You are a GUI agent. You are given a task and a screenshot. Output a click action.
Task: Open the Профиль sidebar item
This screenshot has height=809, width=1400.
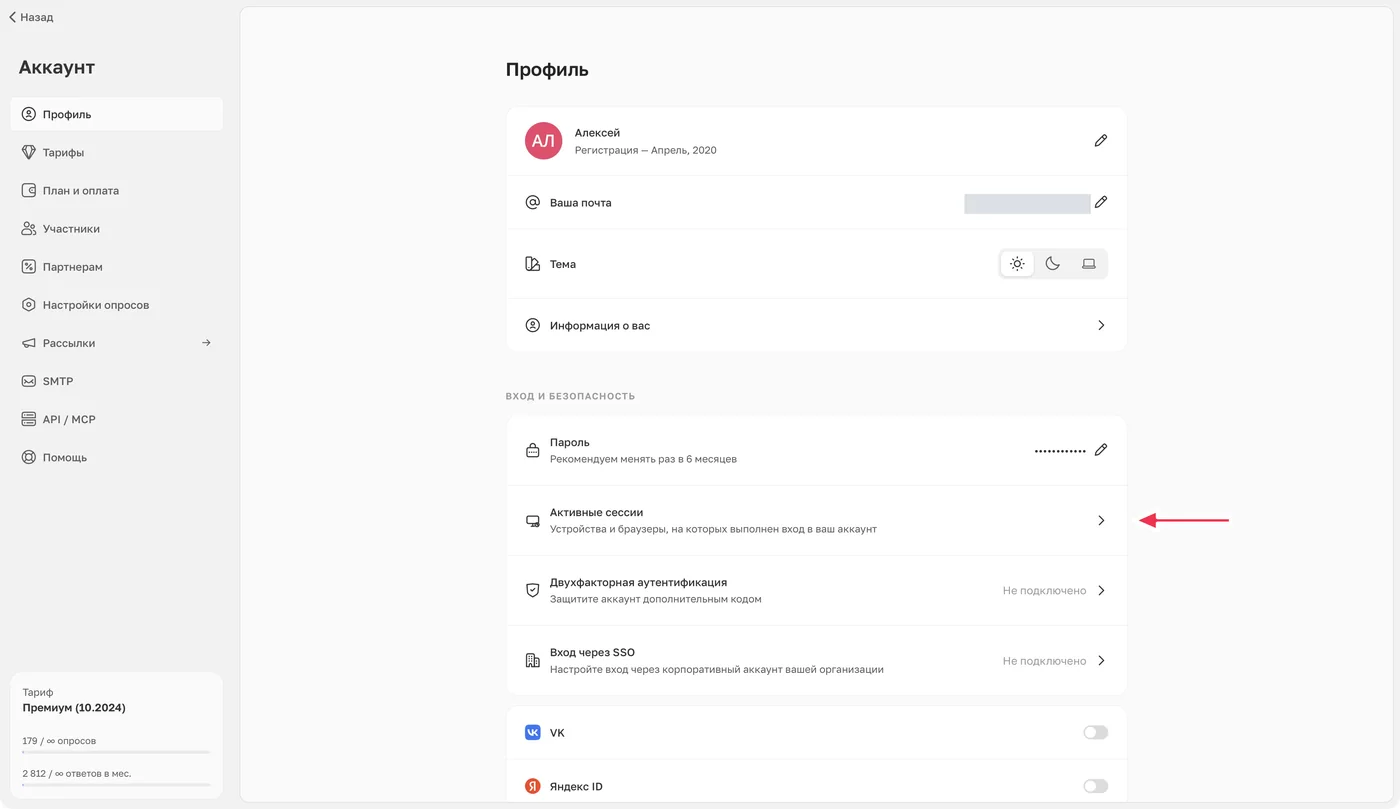117,114
